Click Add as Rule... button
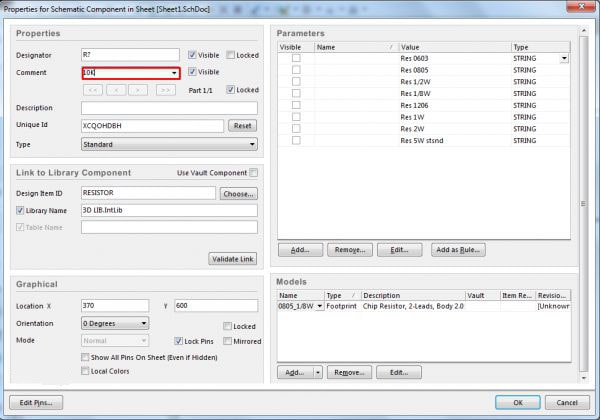 (458, 250)
